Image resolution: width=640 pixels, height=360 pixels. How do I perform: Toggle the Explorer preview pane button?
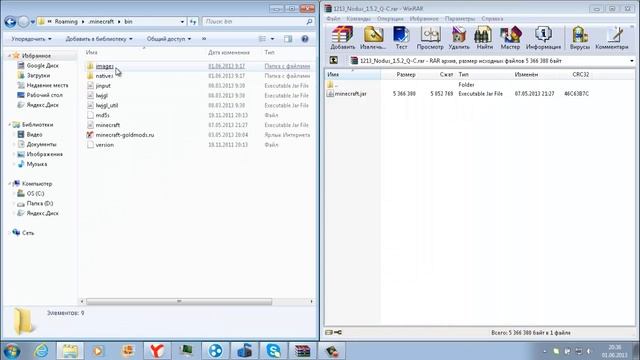[288, 39]
